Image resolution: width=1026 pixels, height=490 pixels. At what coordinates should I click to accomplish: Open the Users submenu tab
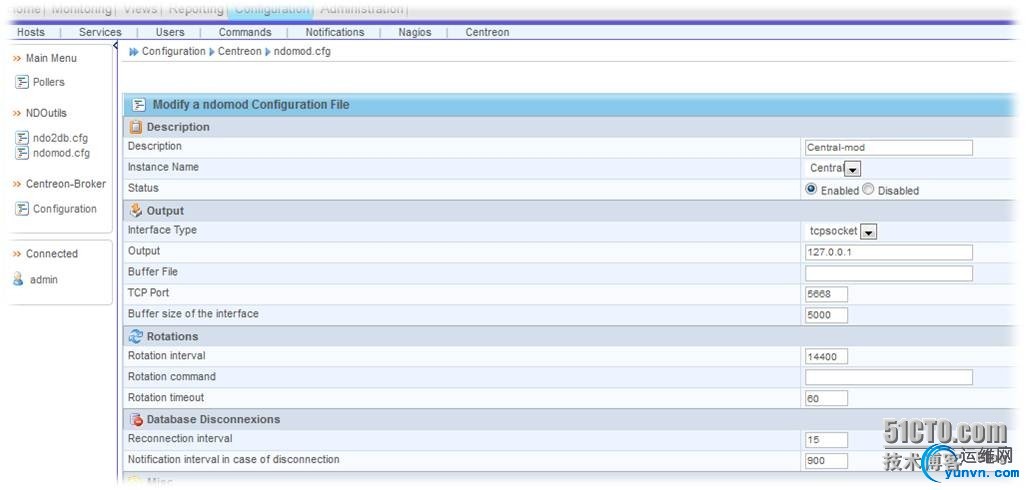point(170,32)
